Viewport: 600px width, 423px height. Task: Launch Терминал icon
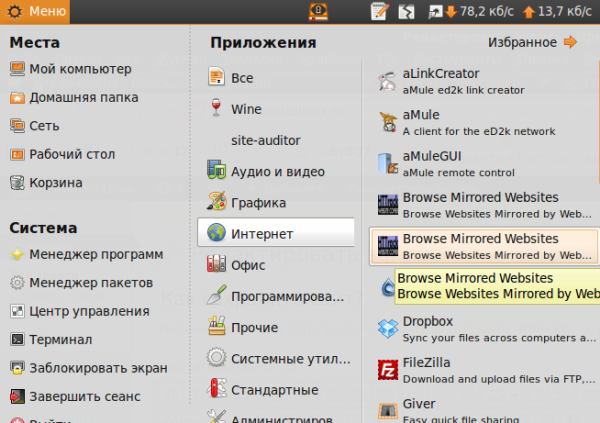pyautogui.click(x=17, y=340)
